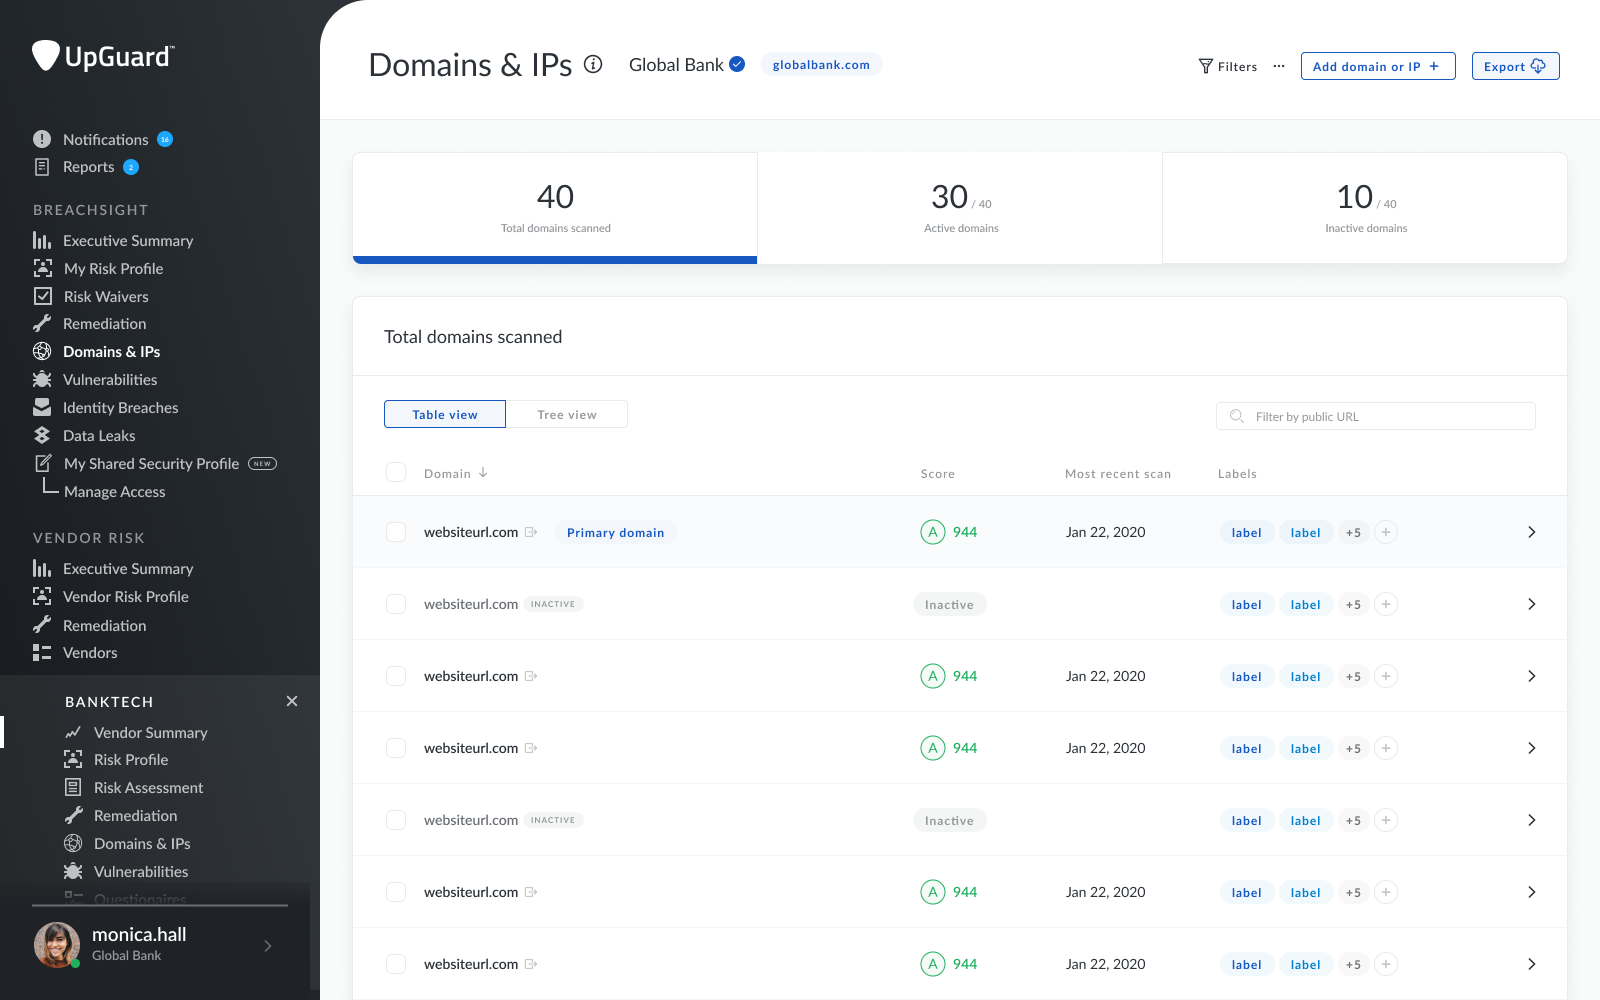Click BreachSight Remediation wrench icon
This screenshot has height=1000, width=1600.
(x=42, y=323)
